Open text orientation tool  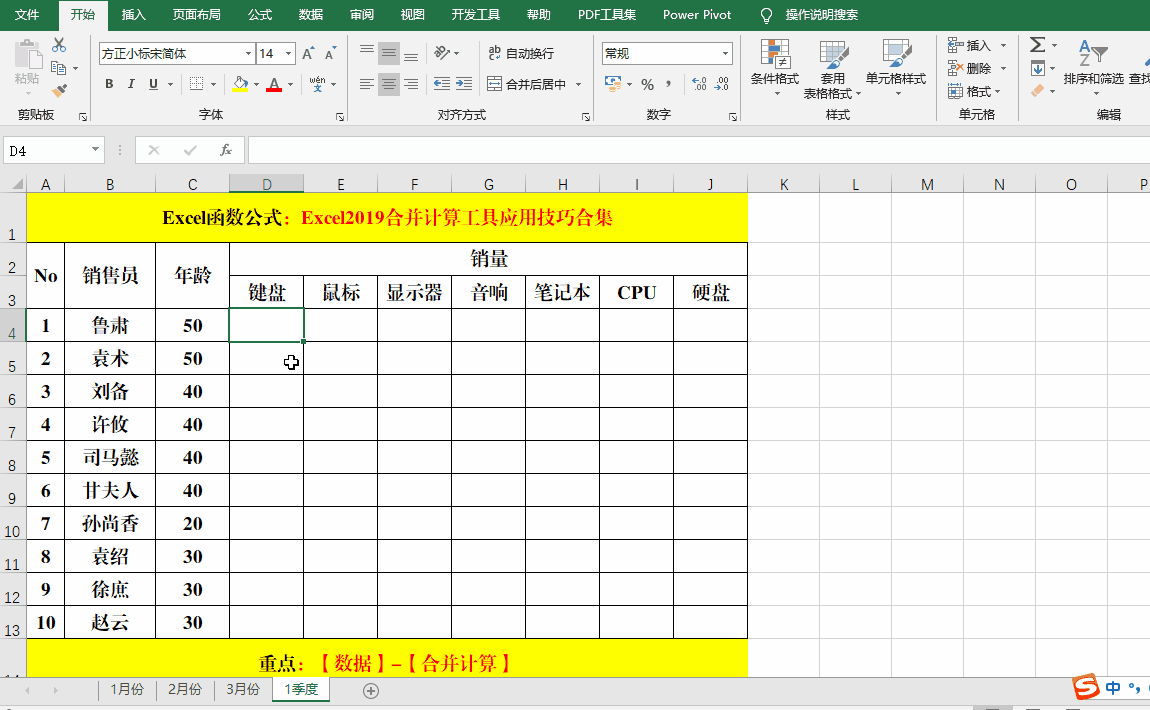pyautogui.click(x=442, y=53)
